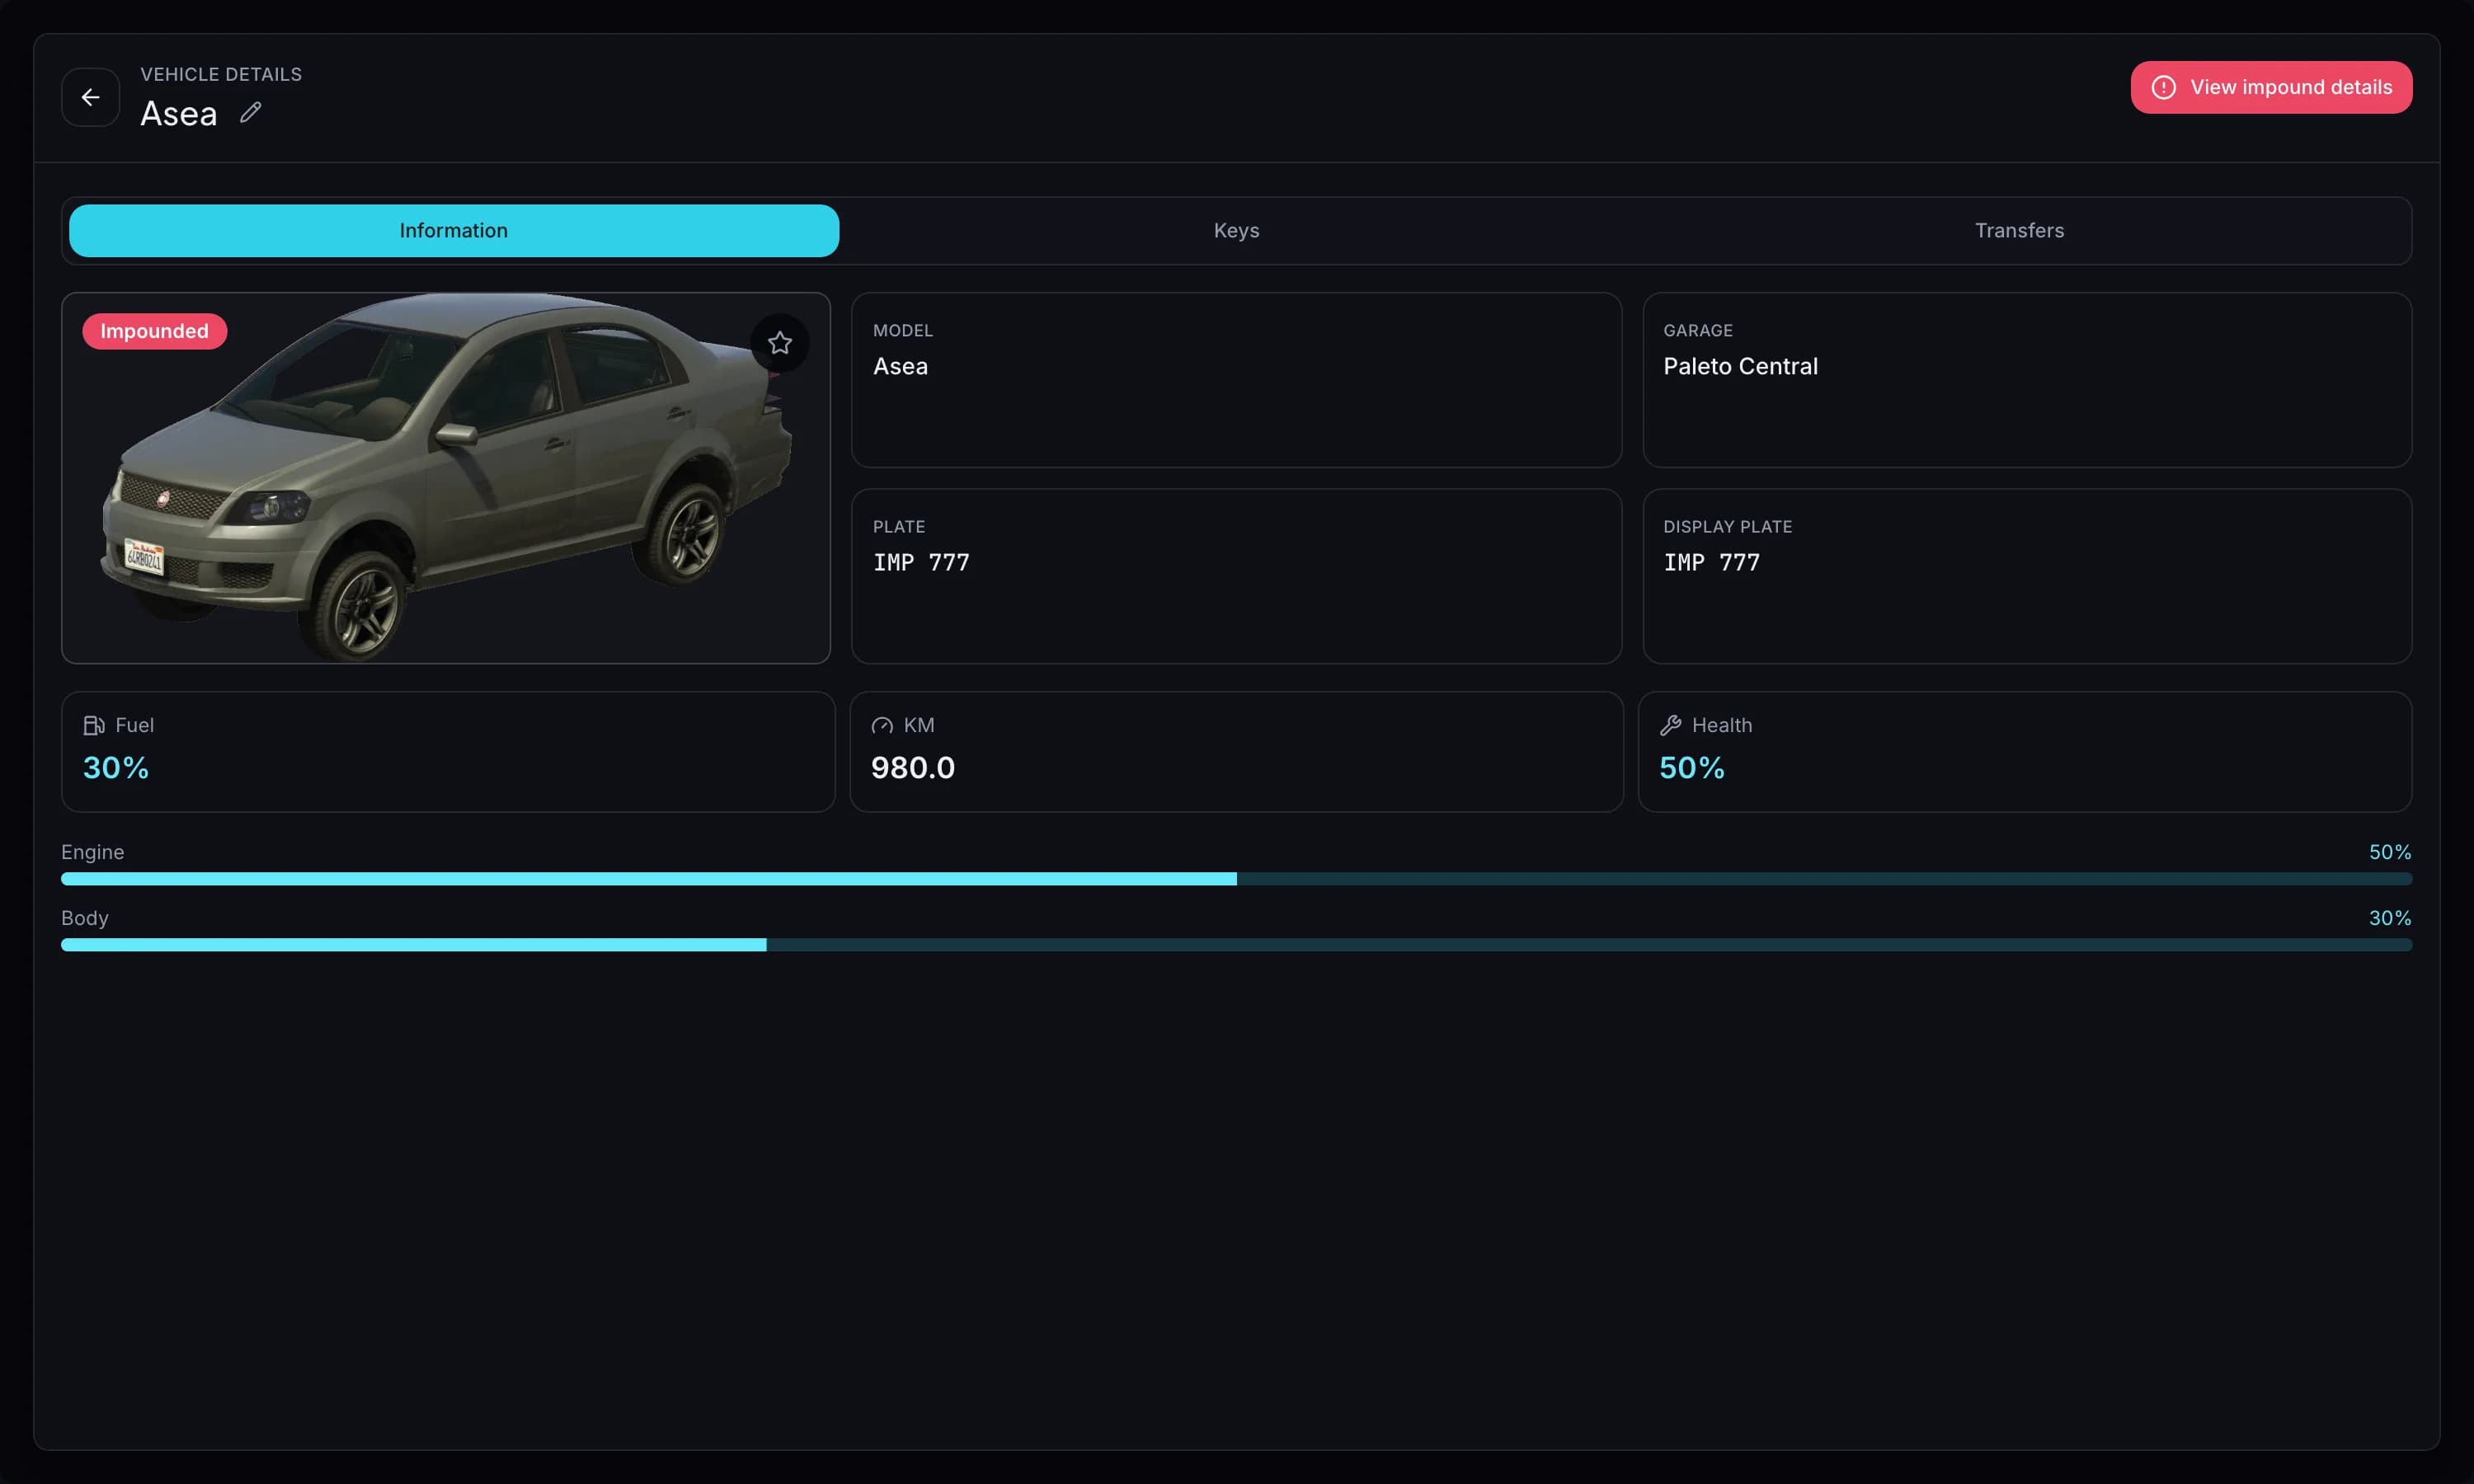
Task: Select the Plate value IMP 777
Action: point(921,562)
